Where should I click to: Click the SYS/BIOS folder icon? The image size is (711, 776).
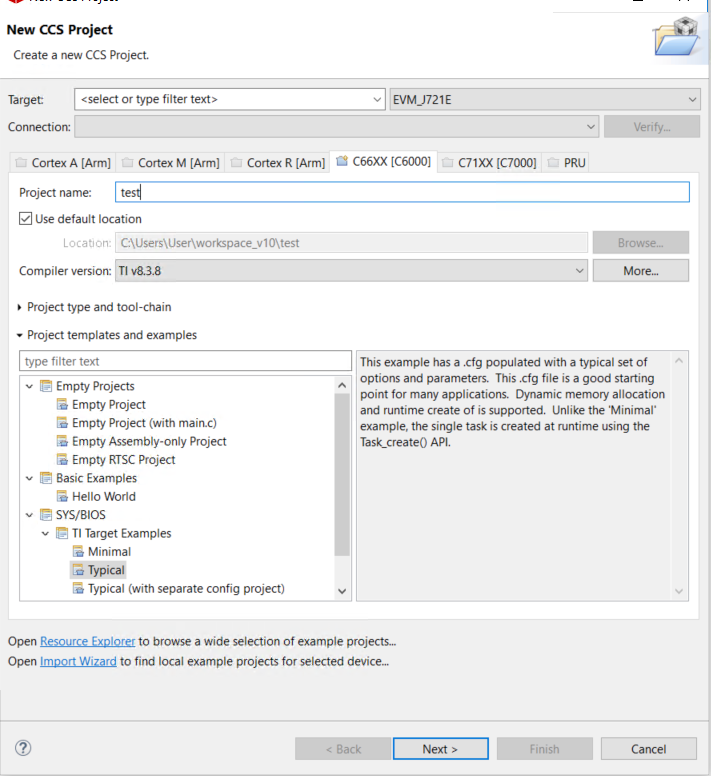(46, 515)
